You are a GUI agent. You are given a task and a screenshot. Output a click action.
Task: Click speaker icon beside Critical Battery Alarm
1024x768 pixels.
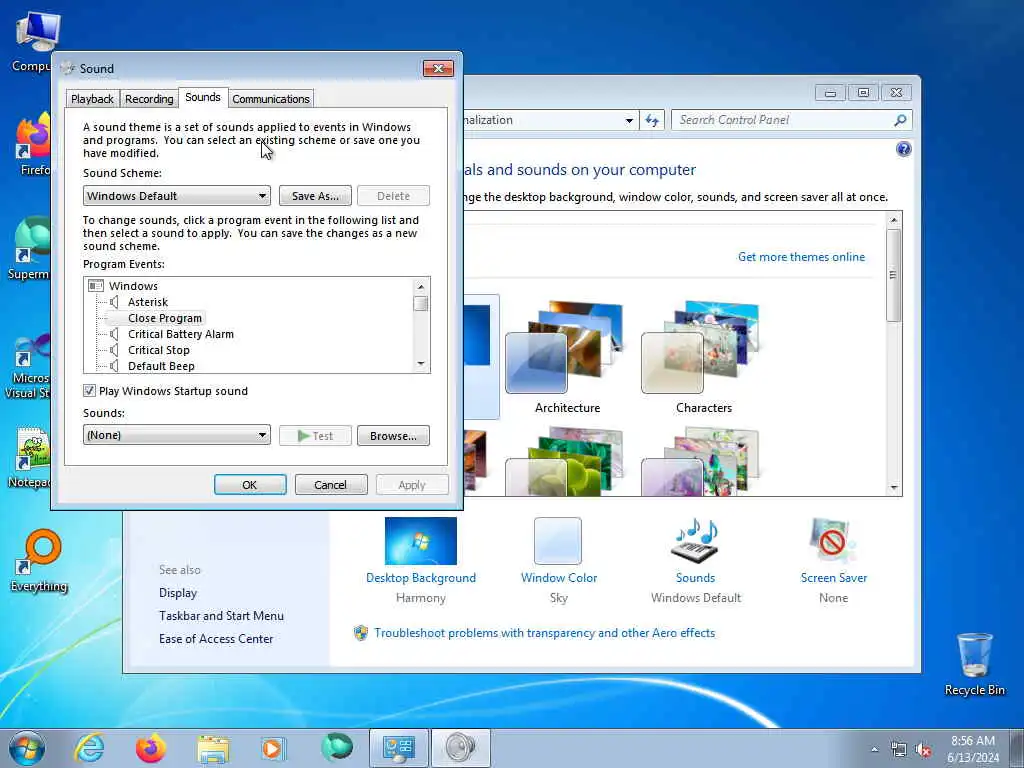114,334
